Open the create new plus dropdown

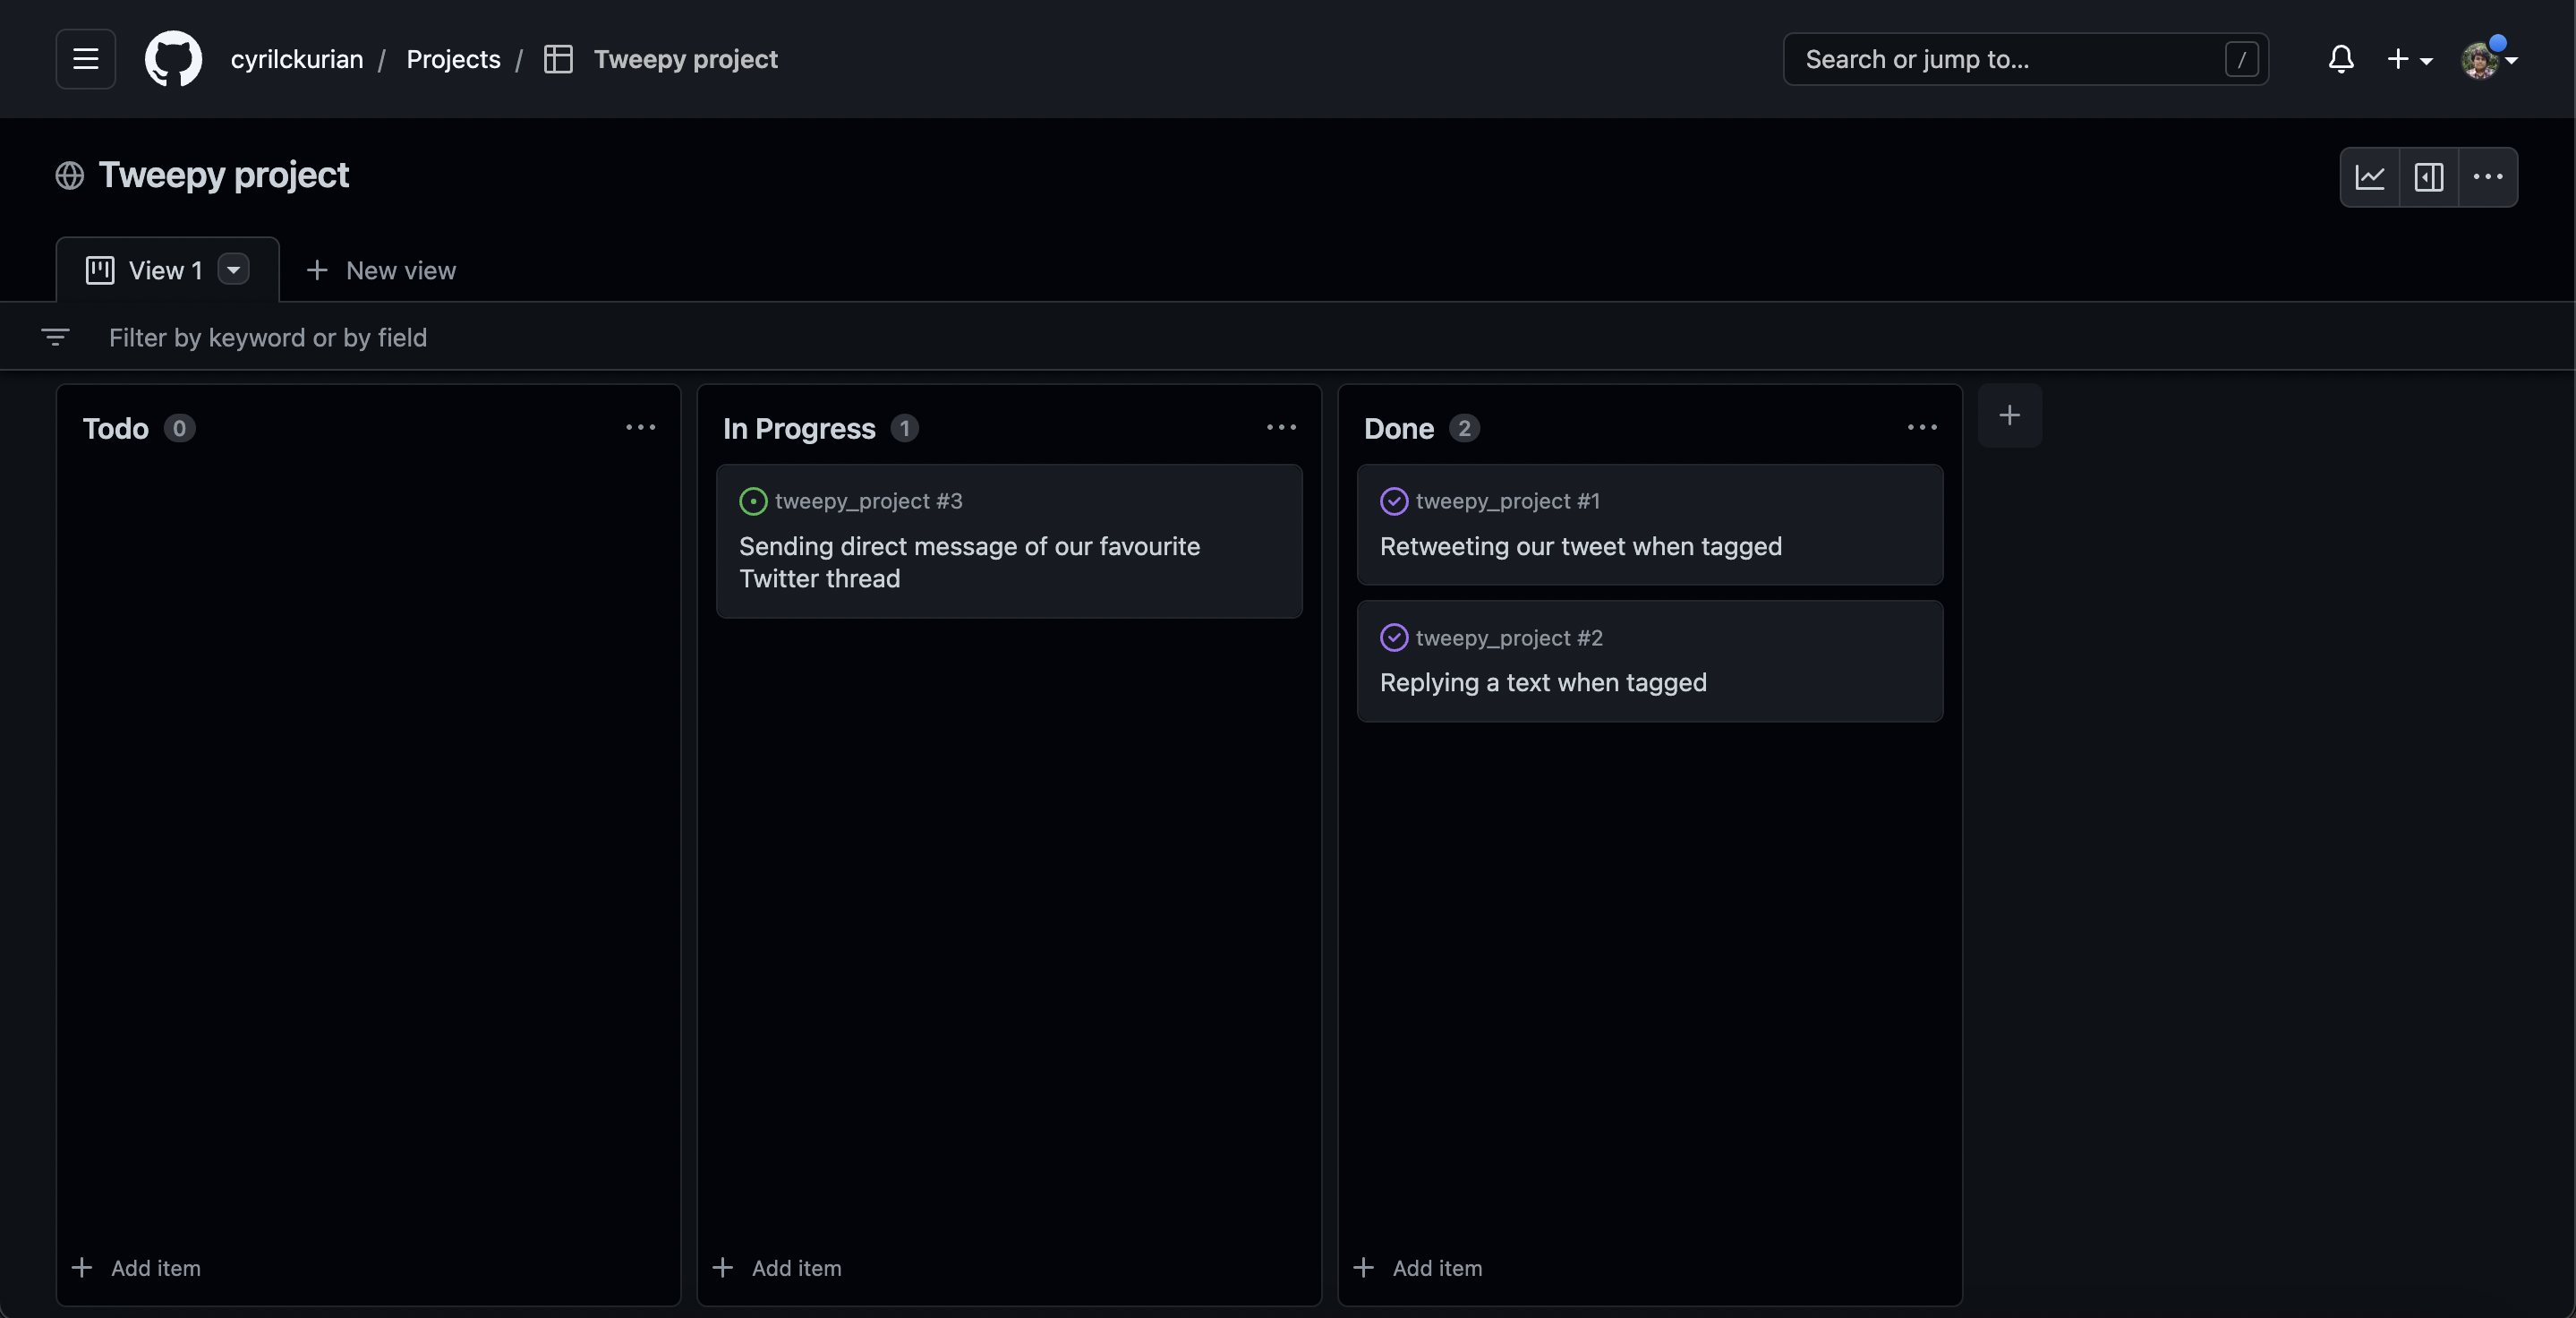[2409, 59]
